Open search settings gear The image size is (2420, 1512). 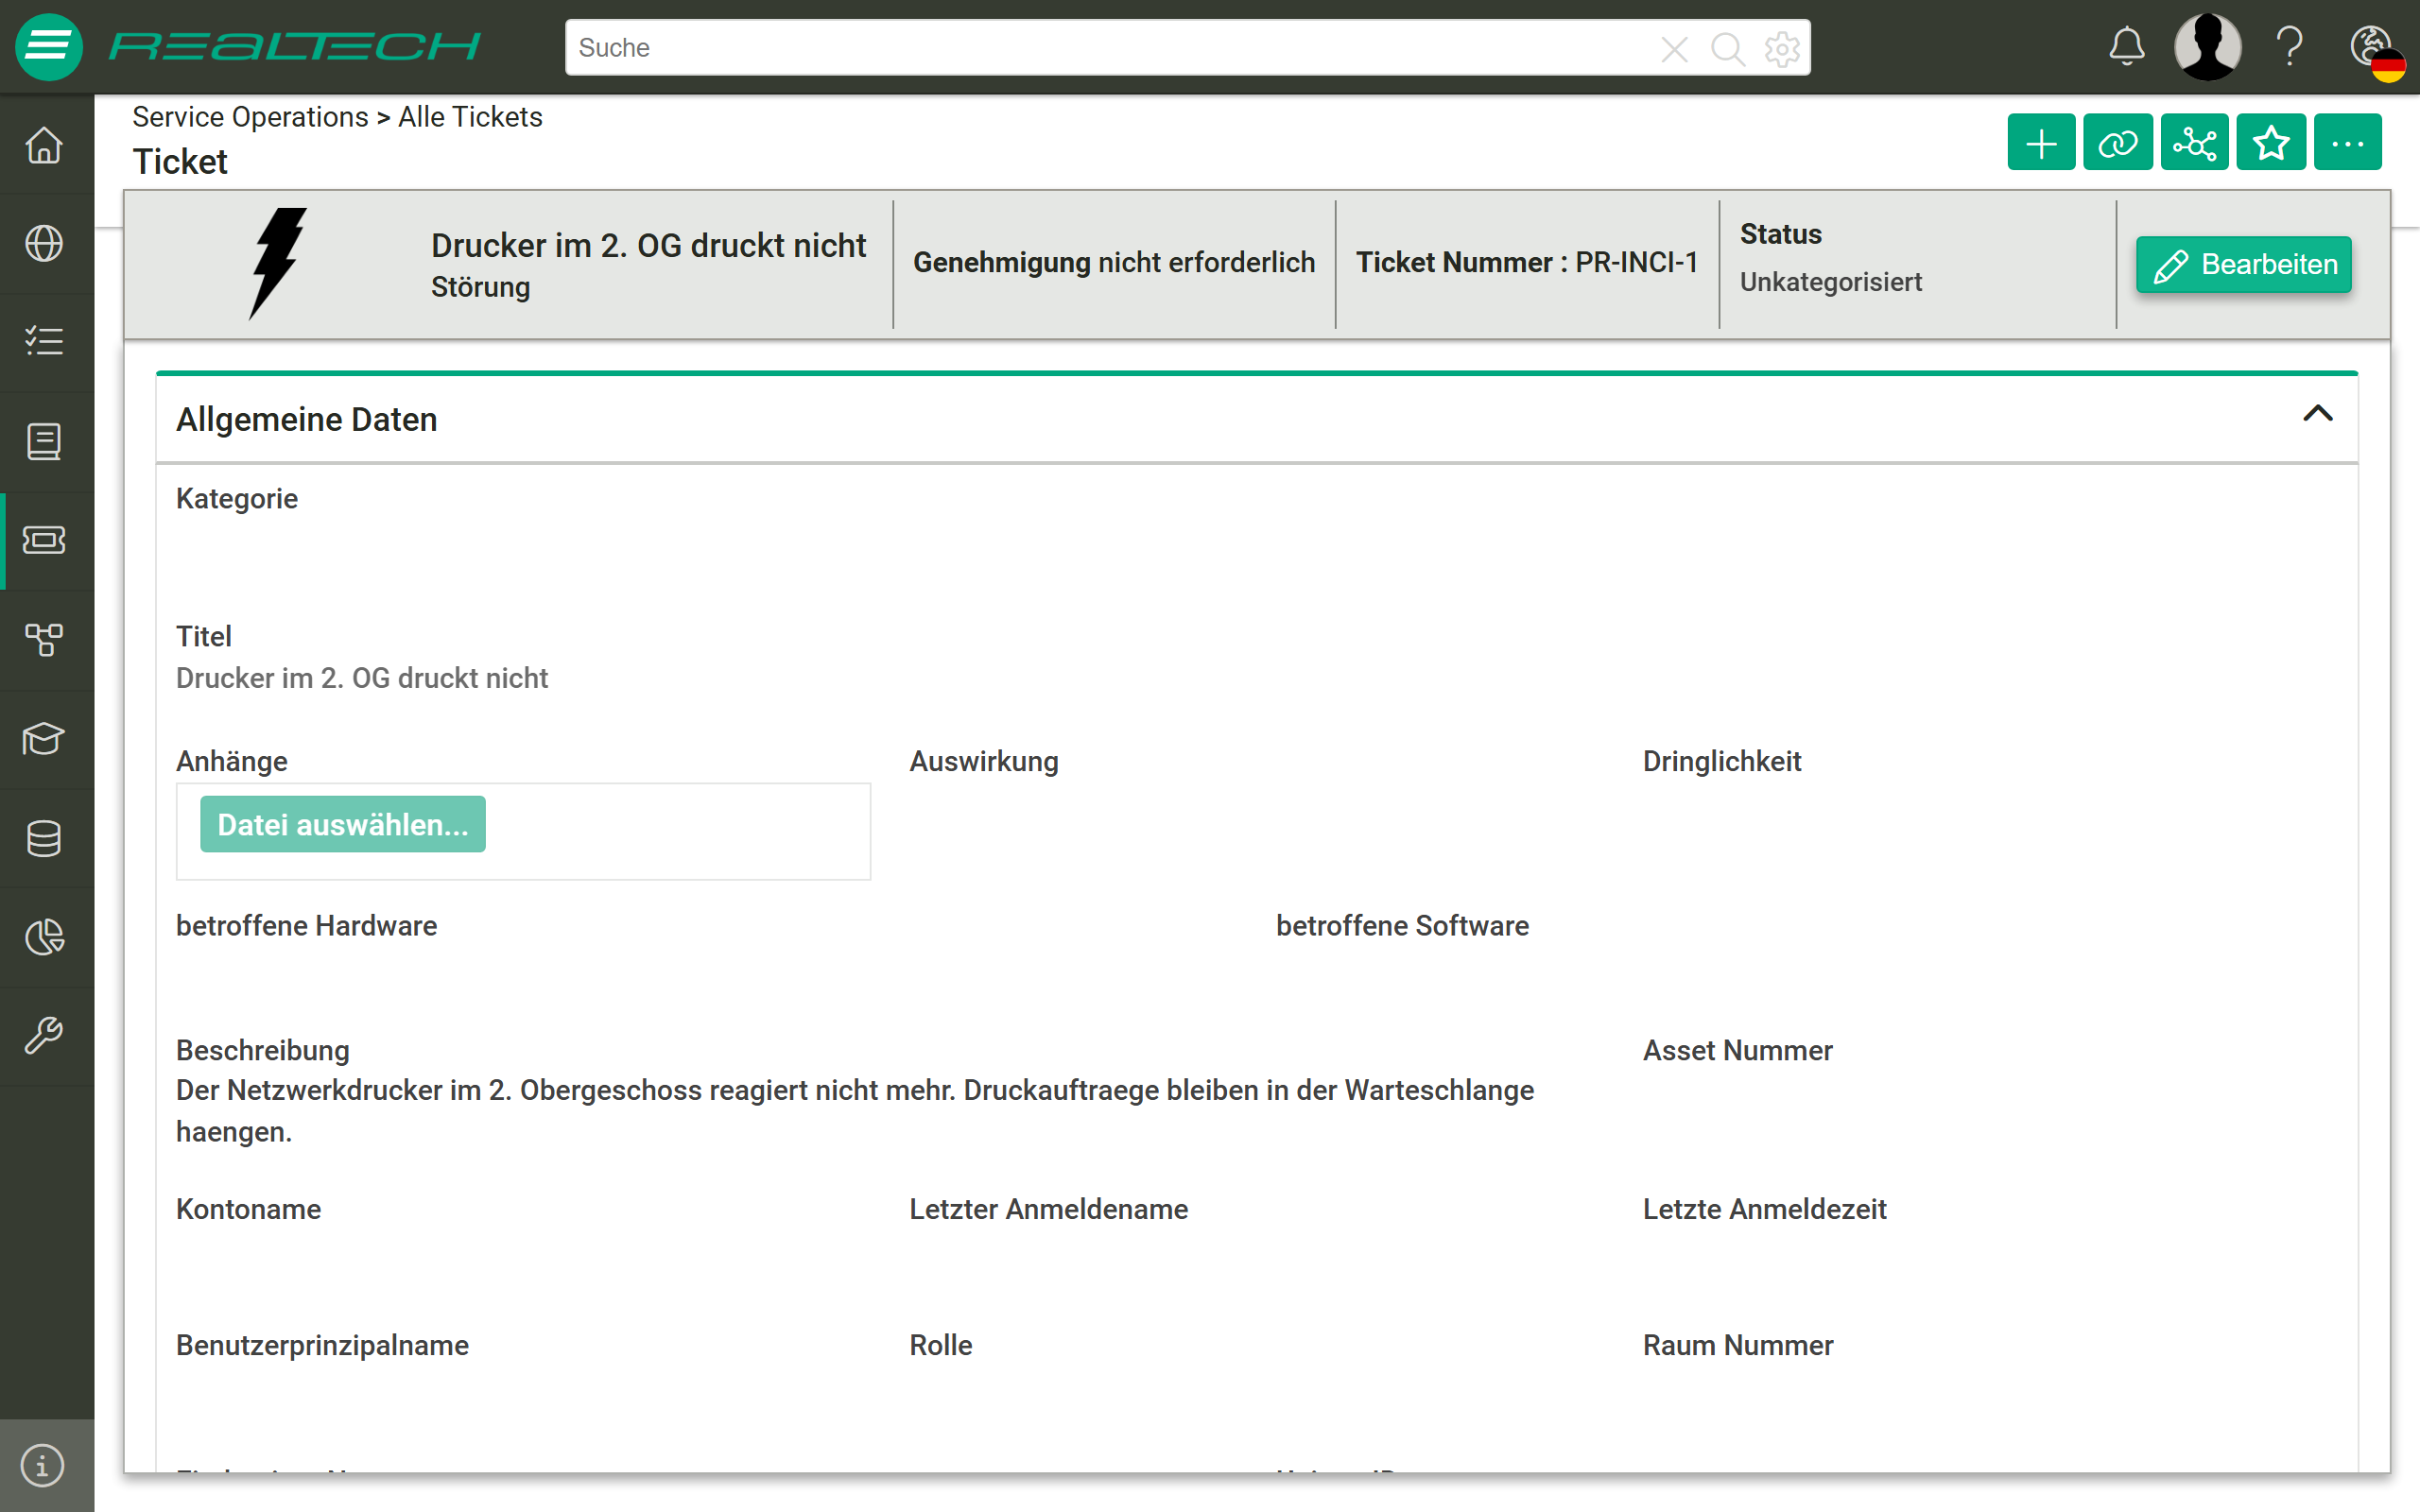(1782, 48)
